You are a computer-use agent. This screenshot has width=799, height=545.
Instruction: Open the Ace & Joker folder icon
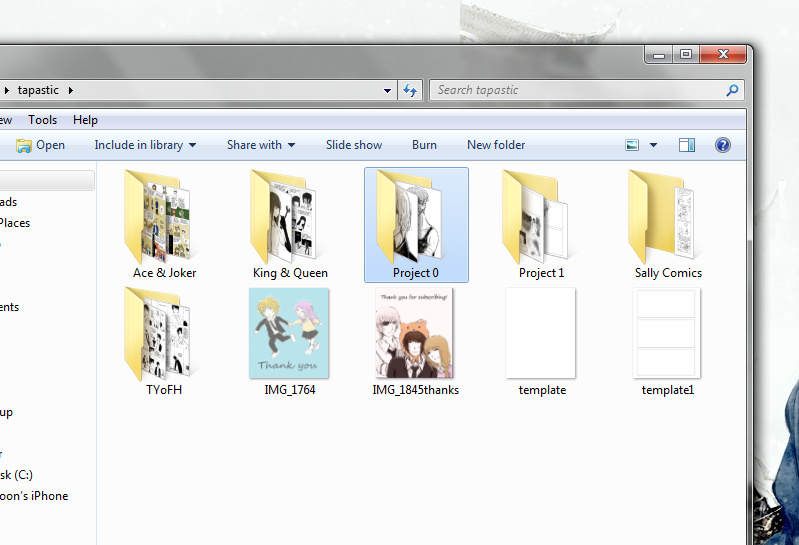pyautogui.click(x=158, y=216)
